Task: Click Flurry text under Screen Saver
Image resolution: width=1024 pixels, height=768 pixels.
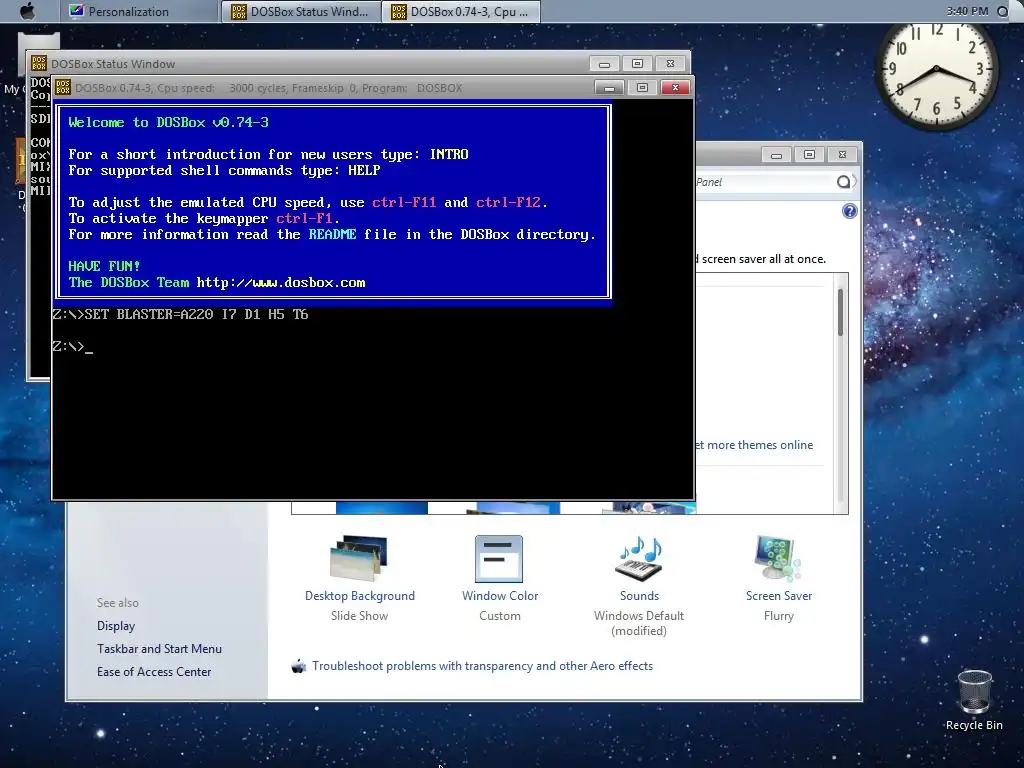Action: [x=778, y=616]
